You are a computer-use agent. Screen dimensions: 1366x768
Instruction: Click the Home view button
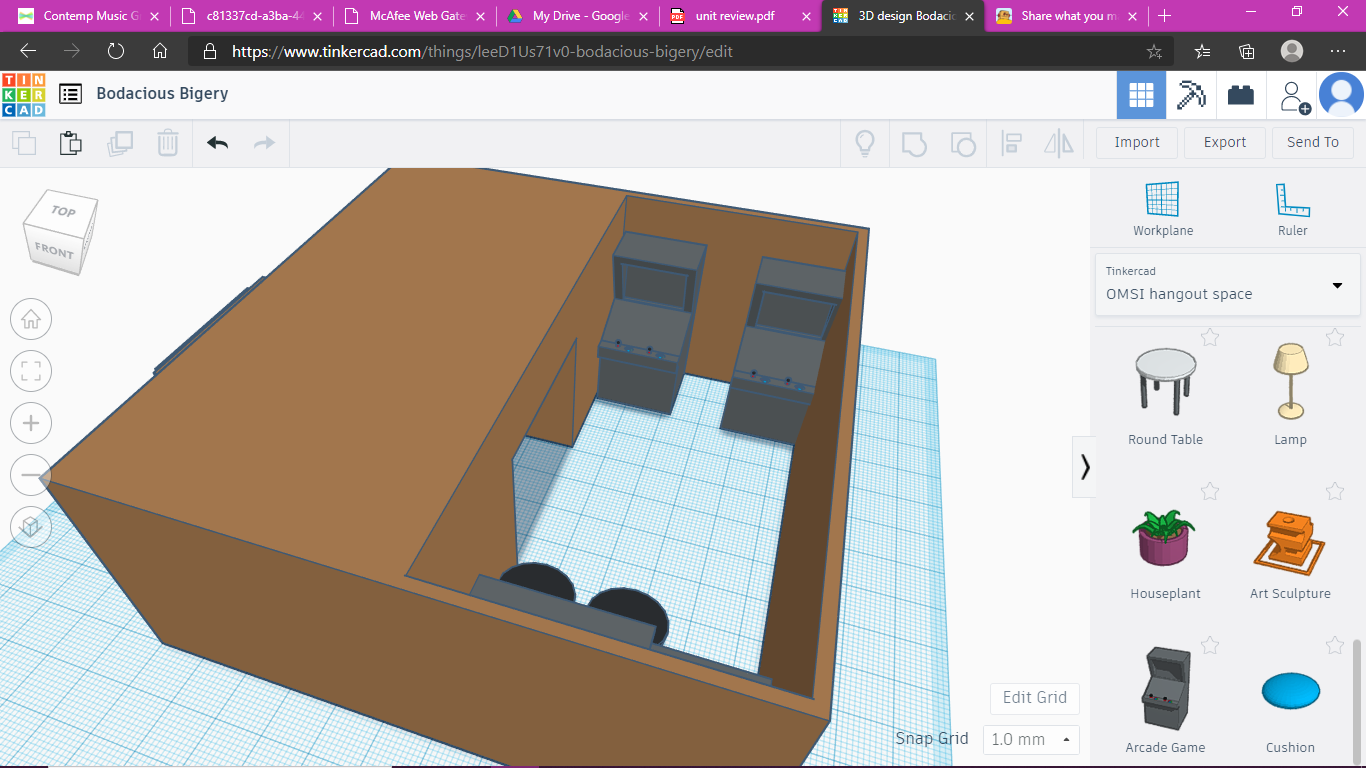pos(31,320)
